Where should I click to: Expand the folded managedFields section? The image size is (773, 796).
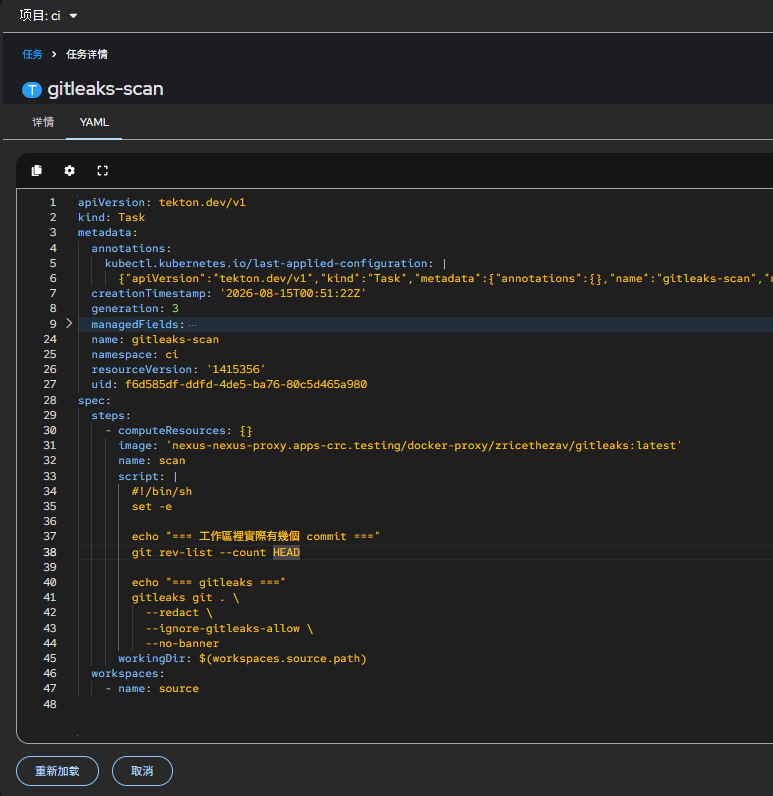pyautogui.click(x=70, y=323)
